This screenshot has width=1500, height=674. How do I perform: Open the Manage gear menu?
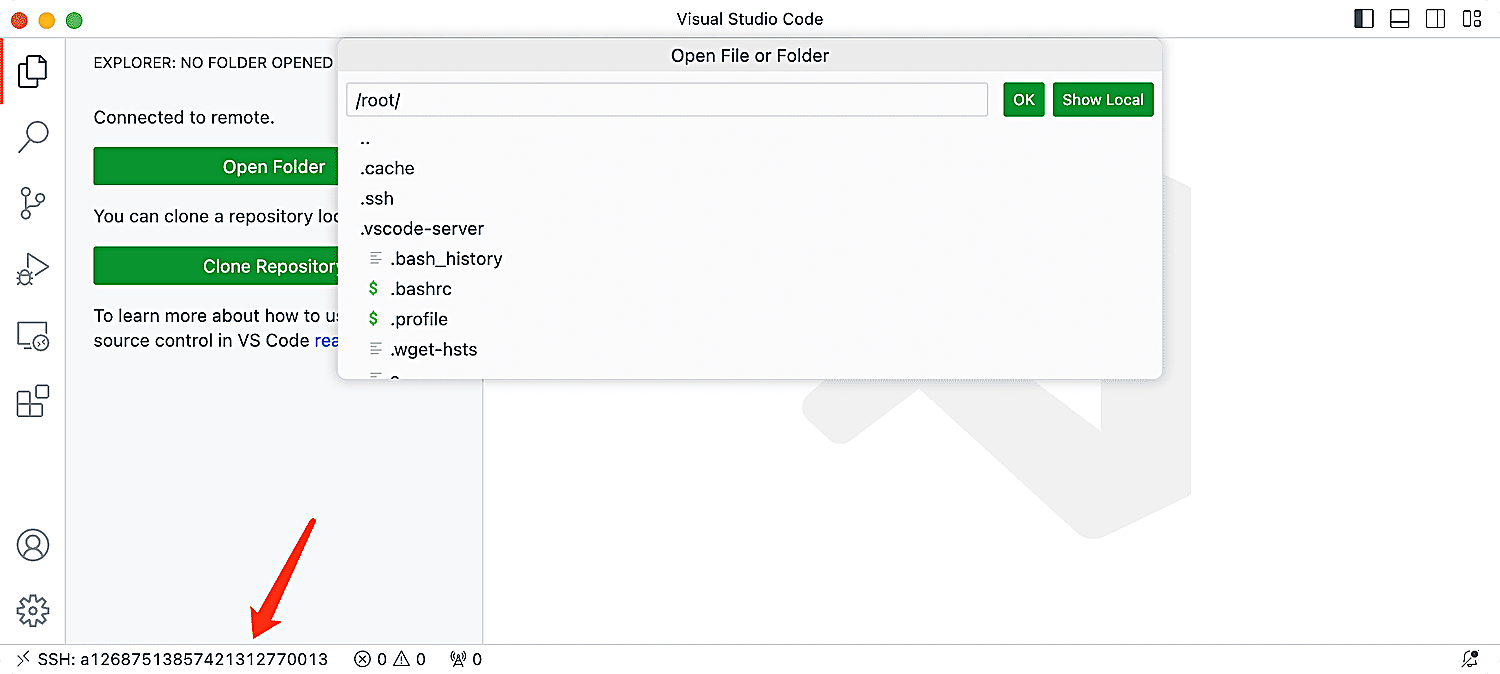click(x=33, y=610)
